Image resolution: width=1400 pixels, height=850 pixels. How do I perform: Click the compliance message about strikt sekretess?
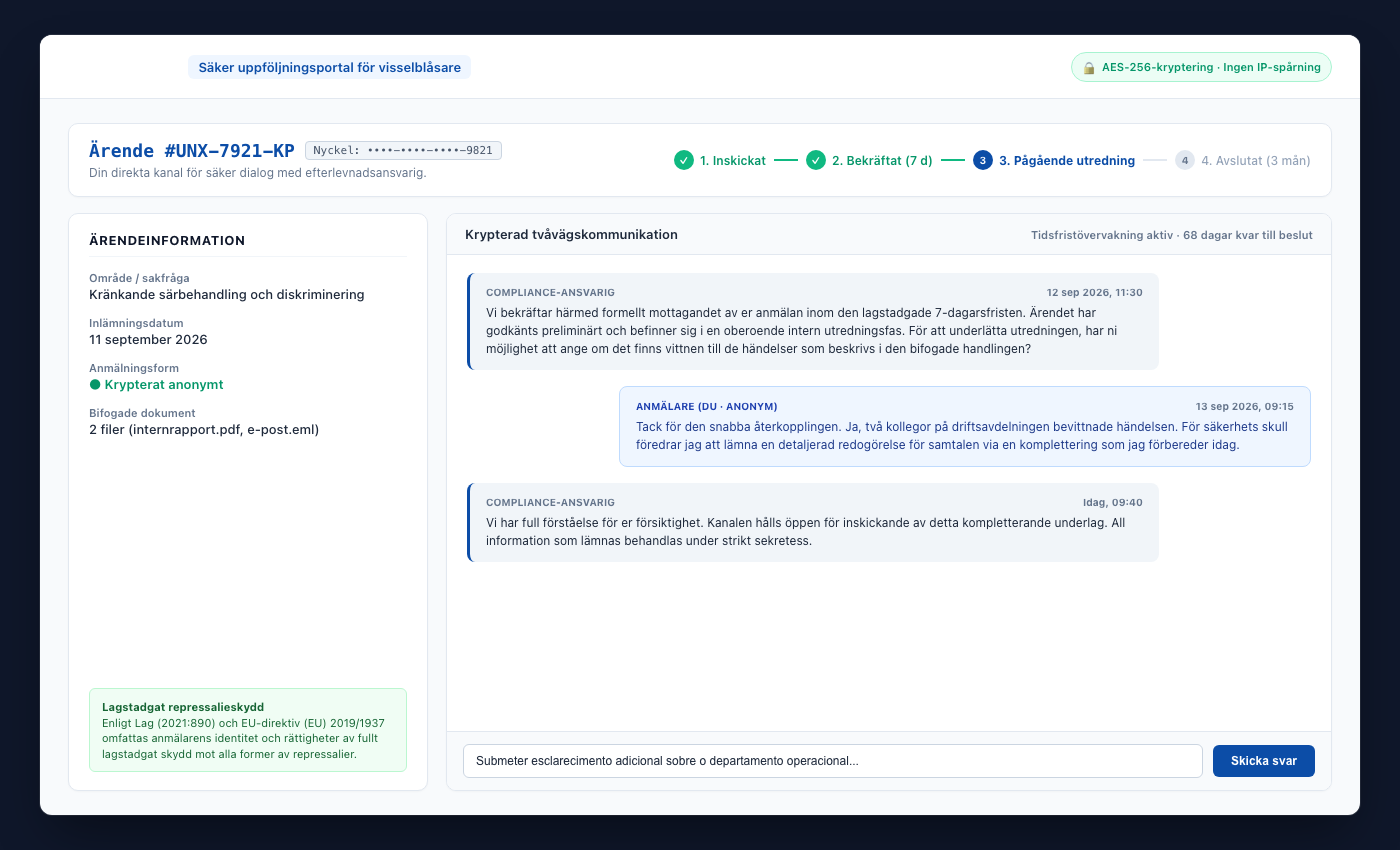[x=813, y=523]
